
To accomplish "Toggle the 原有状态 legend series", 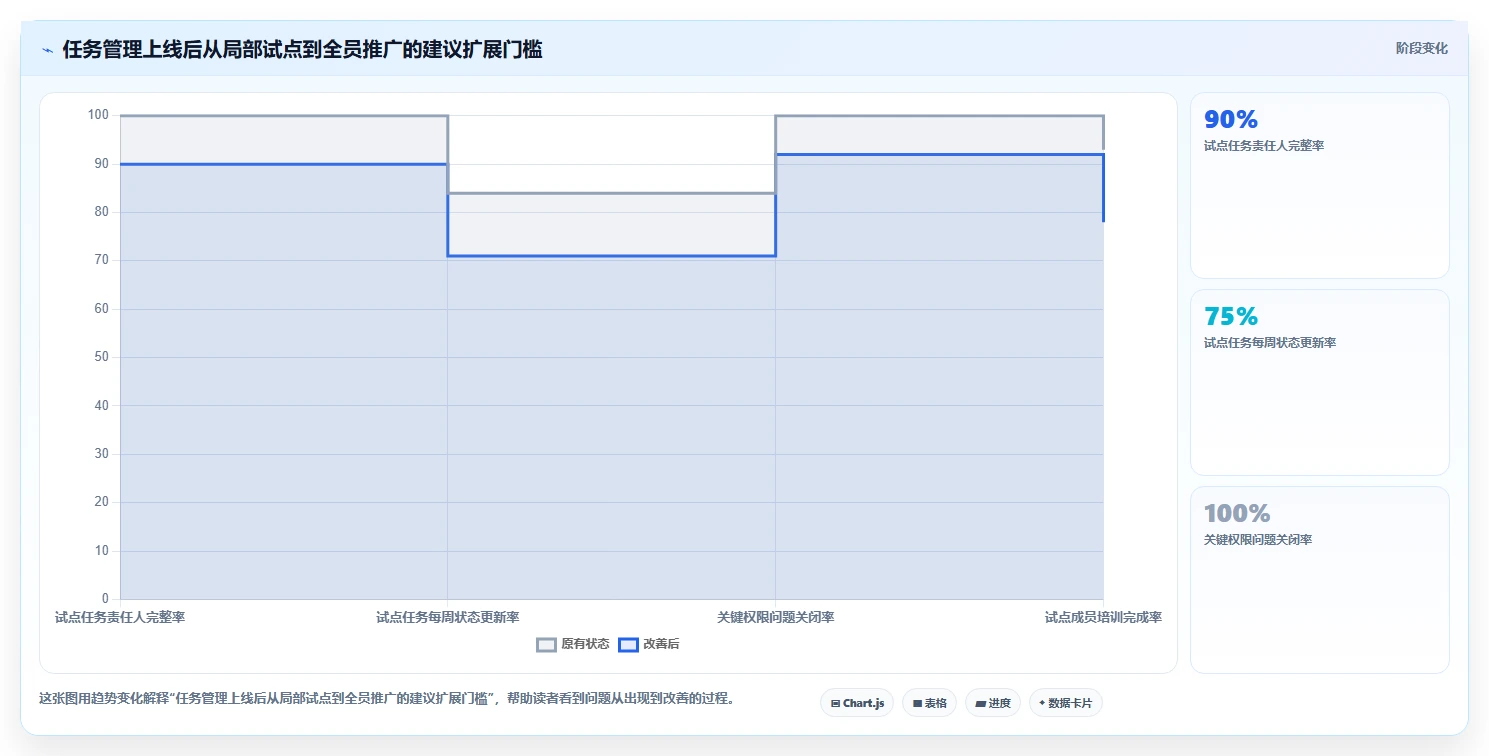I will point(573,644).
